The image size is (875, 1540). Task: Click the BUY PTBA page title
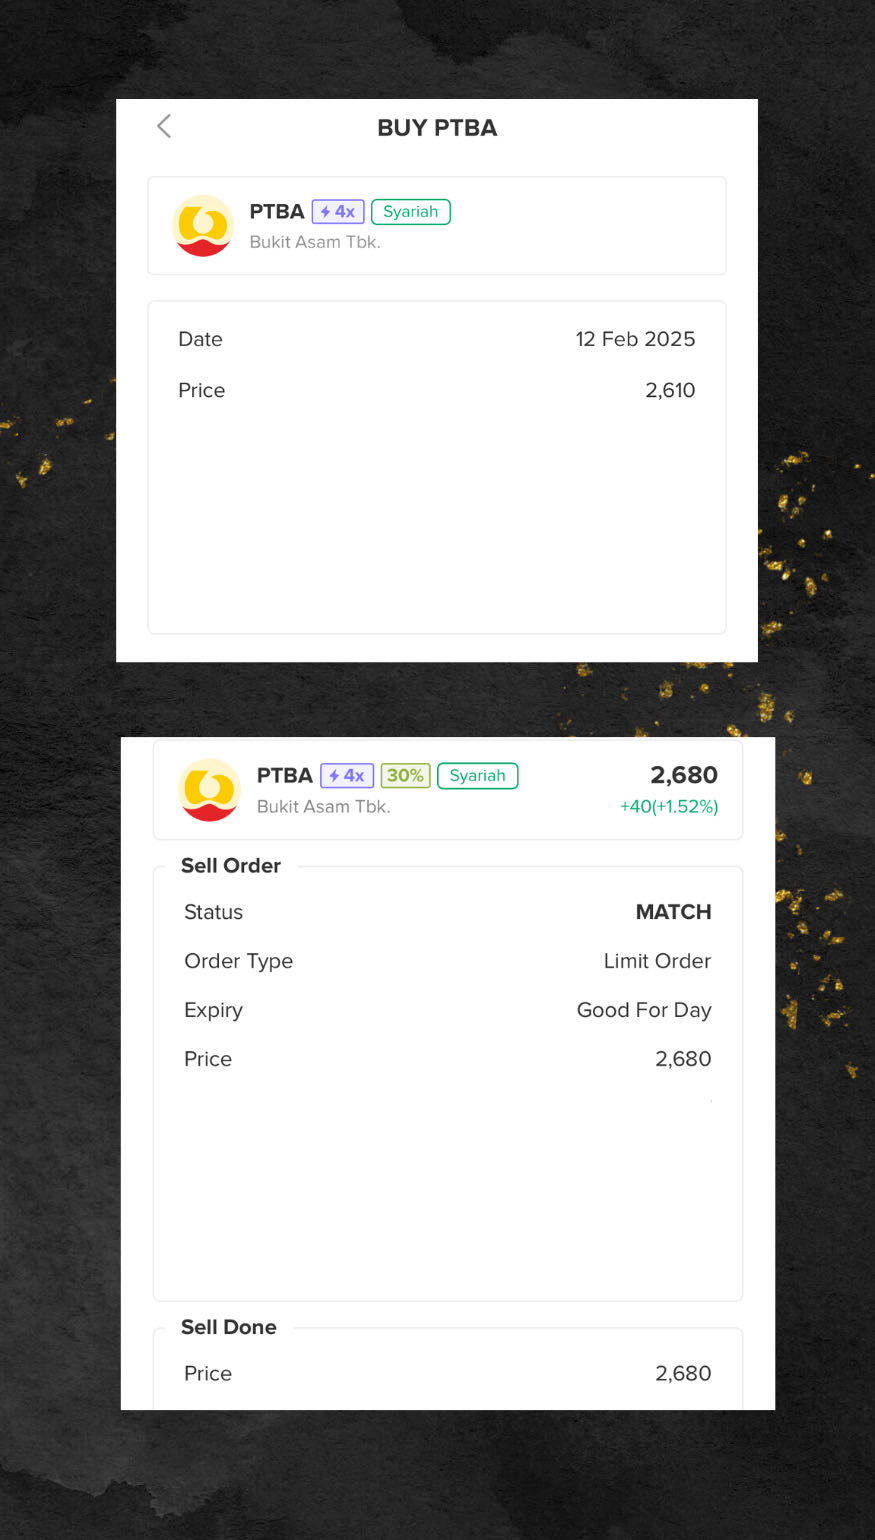[437, 128]
